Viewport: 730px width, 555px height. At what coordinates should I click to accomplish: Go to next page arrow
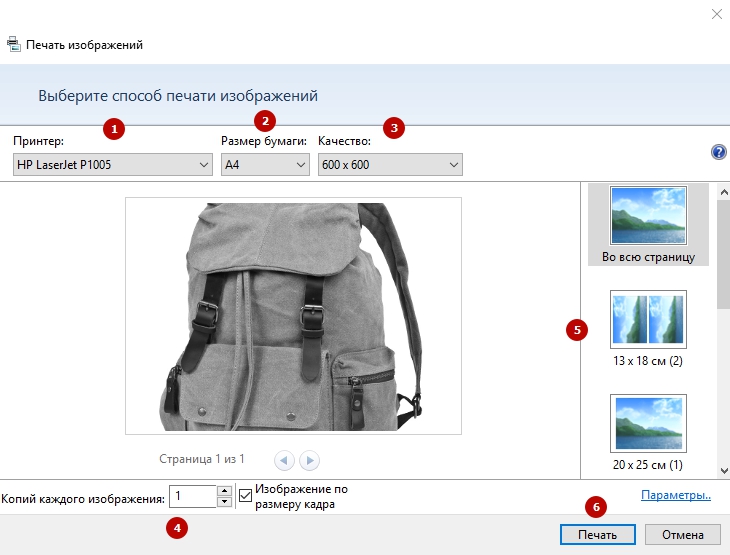(310, 460)
